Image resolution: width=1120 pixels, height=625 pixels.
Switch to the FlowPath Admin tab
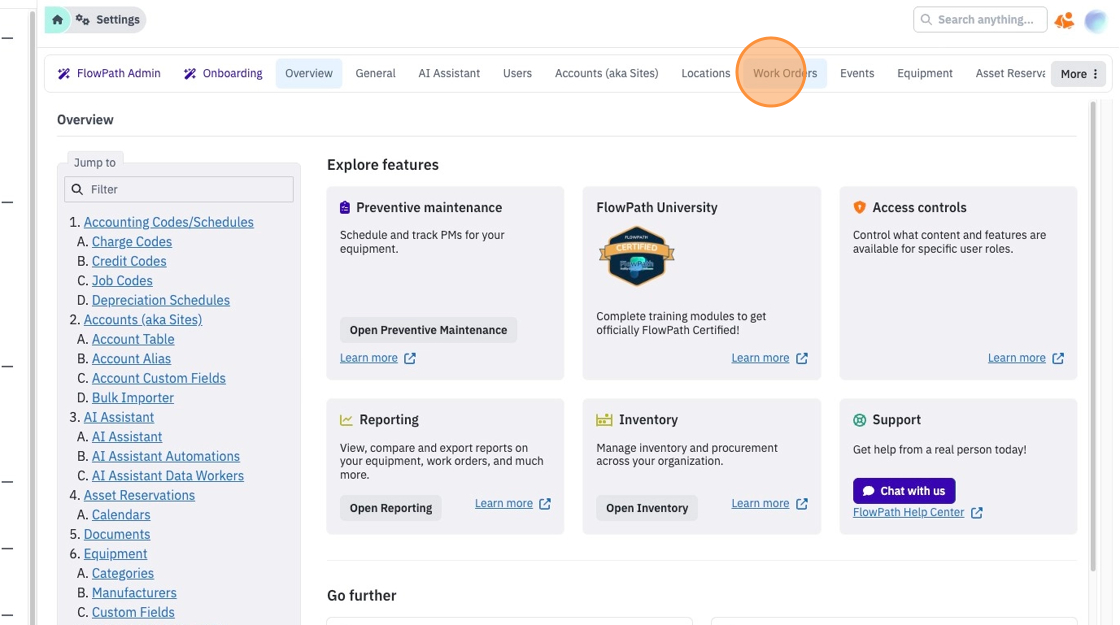point(109,74)
